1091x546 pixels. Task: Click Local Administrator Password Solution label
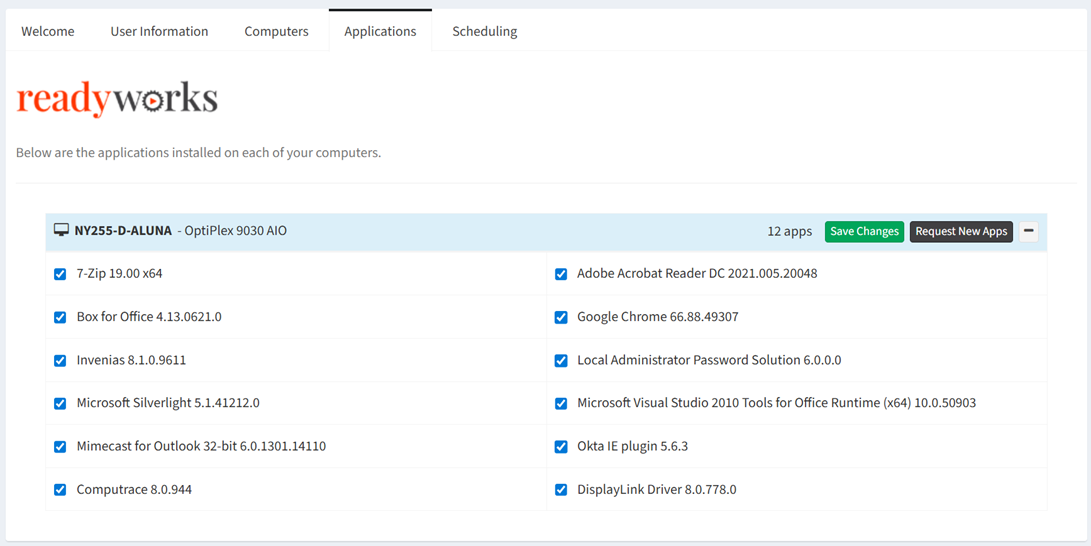709,360
